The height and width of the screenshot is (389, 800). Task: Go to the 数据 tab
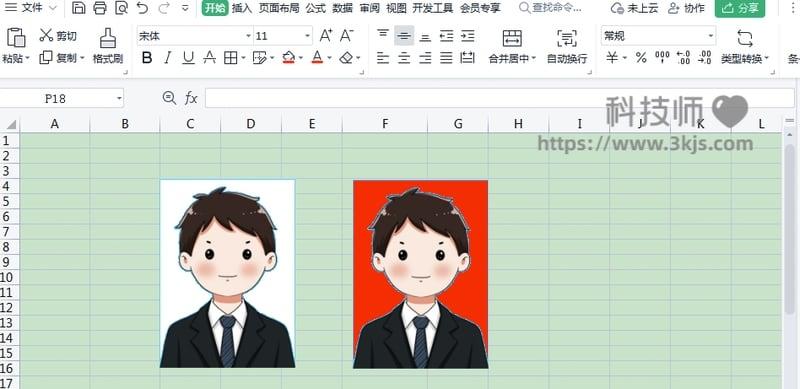pyautogui.click(x=342, y=8)
